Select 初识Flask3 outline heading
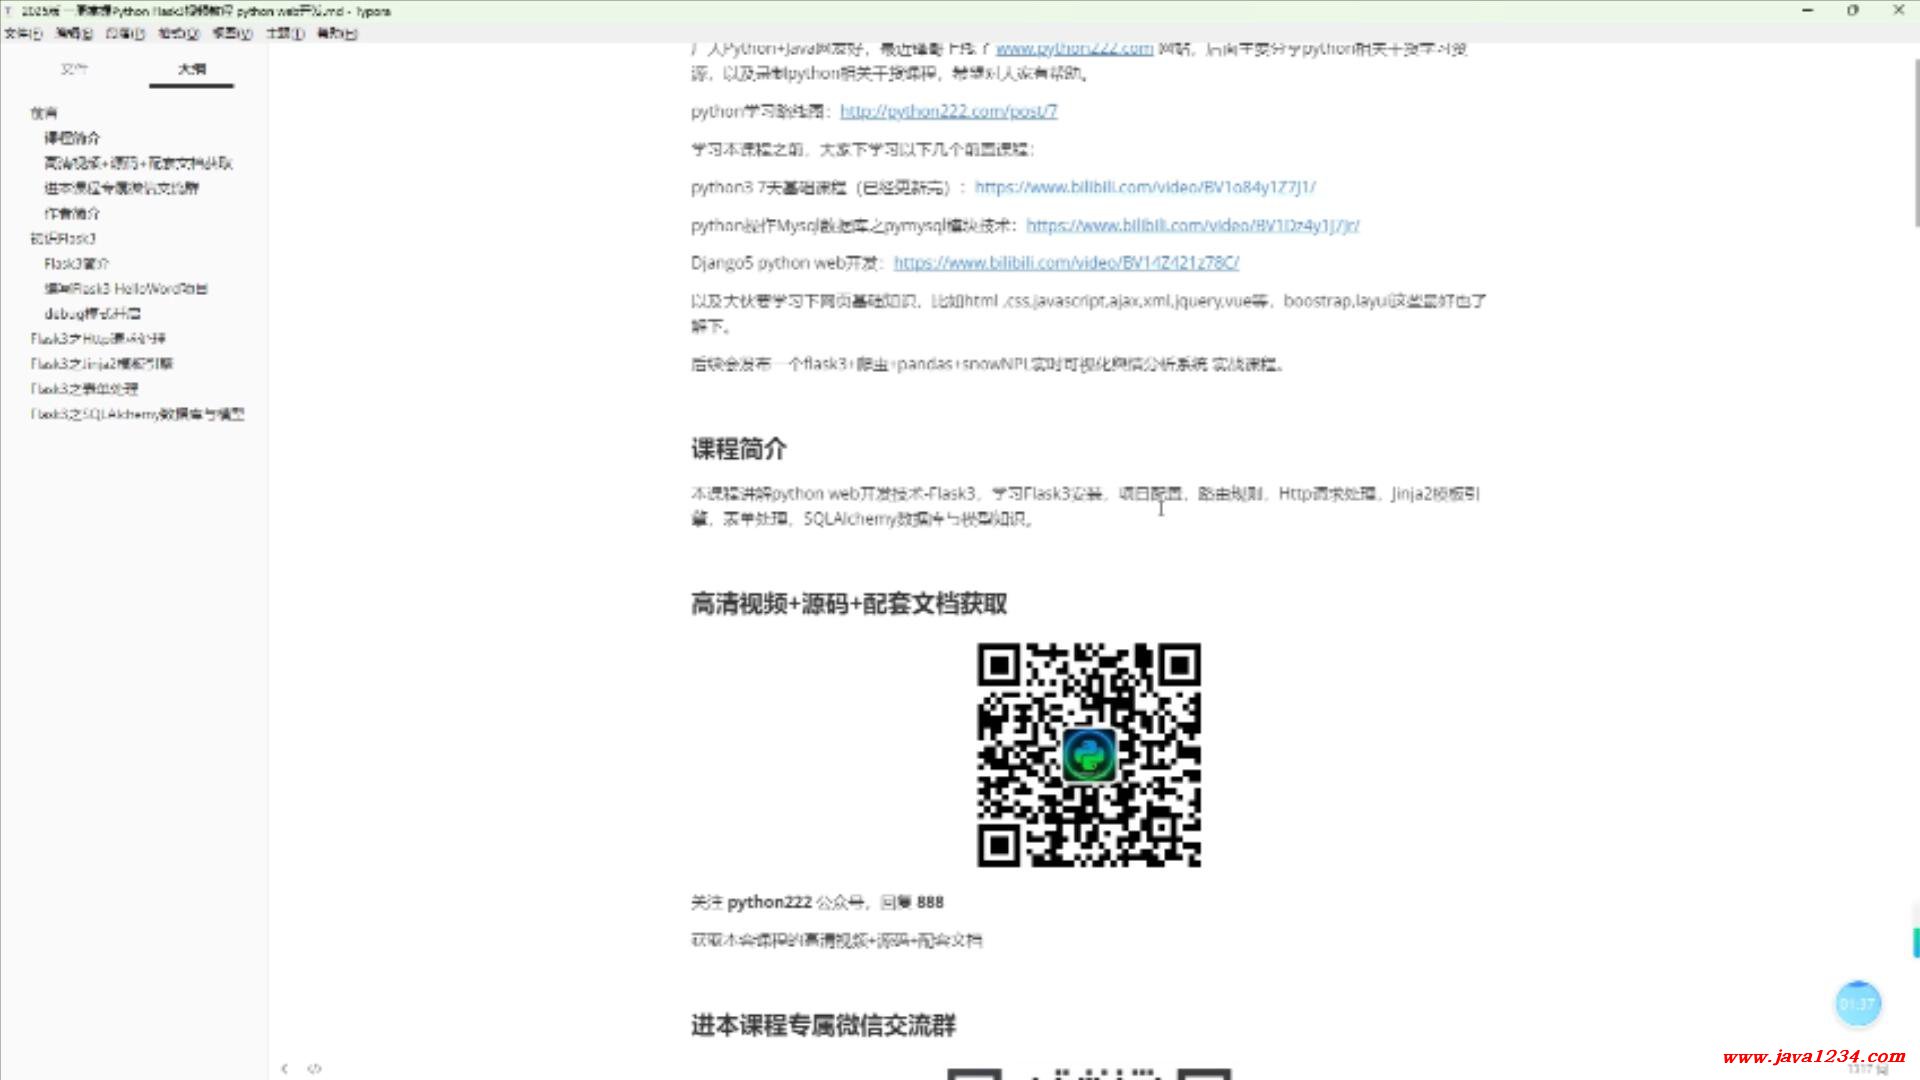This screenshot has height=1080, width=1920. tap(63, 238)
